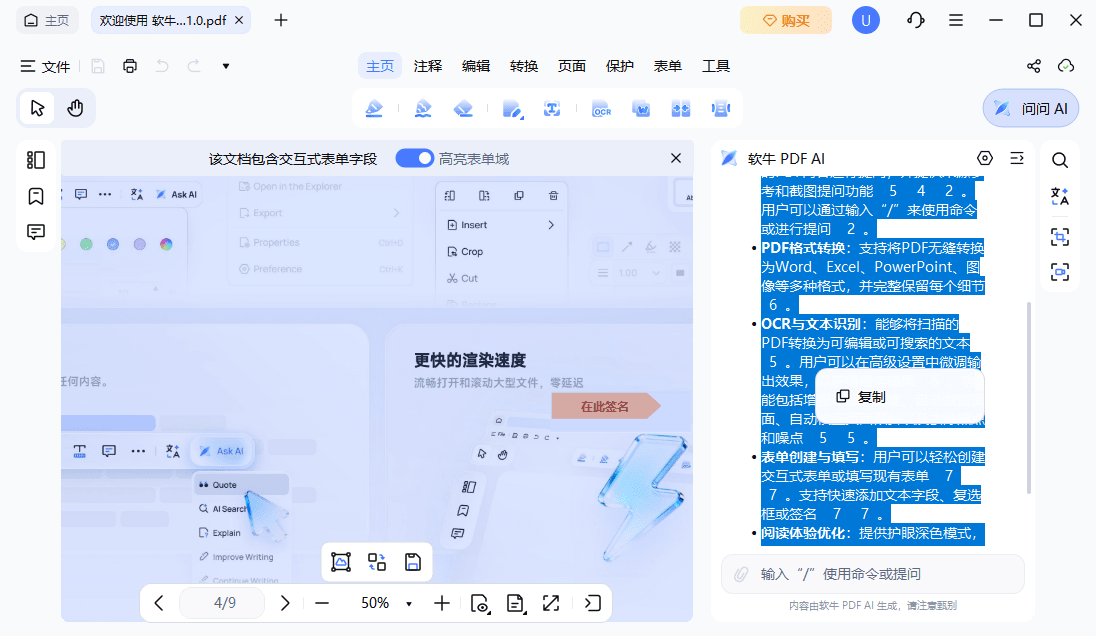Open the bookmarks panel
The width and height of the screenshot is (1096, 636).
pyautogui.click(x=36, y=196)
